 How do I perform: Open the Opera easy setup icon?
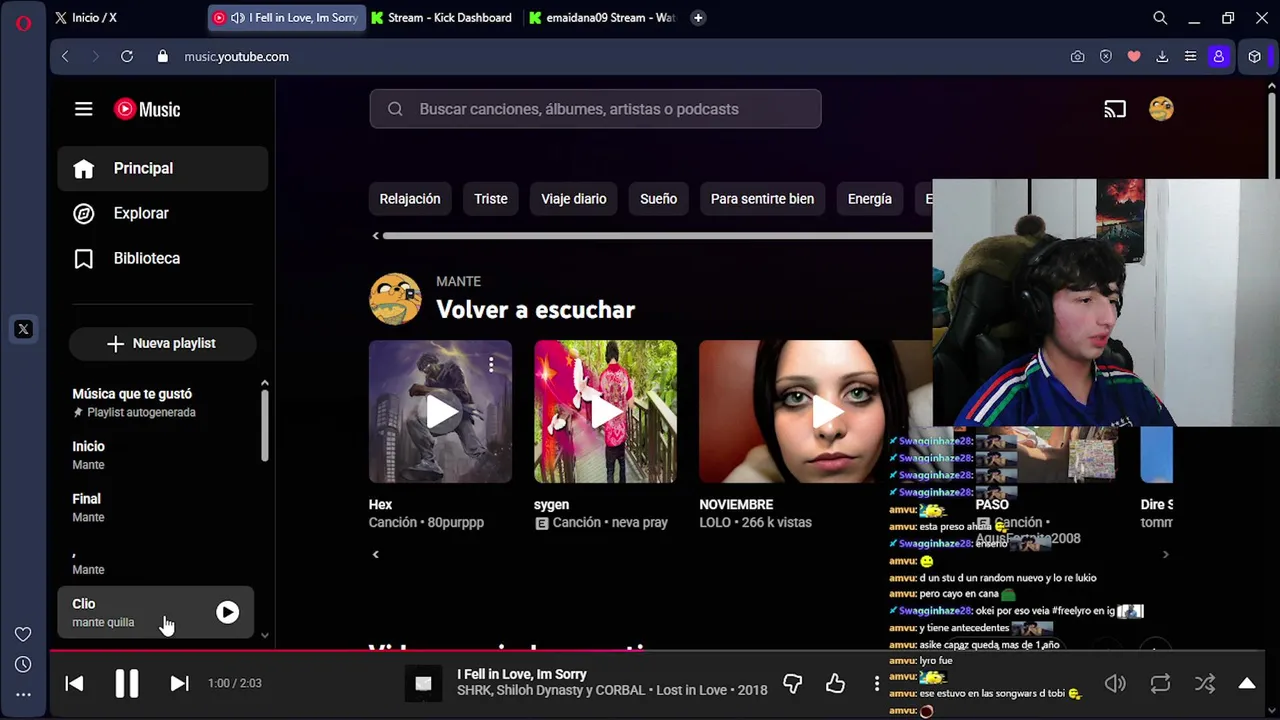pos(1190,57)
